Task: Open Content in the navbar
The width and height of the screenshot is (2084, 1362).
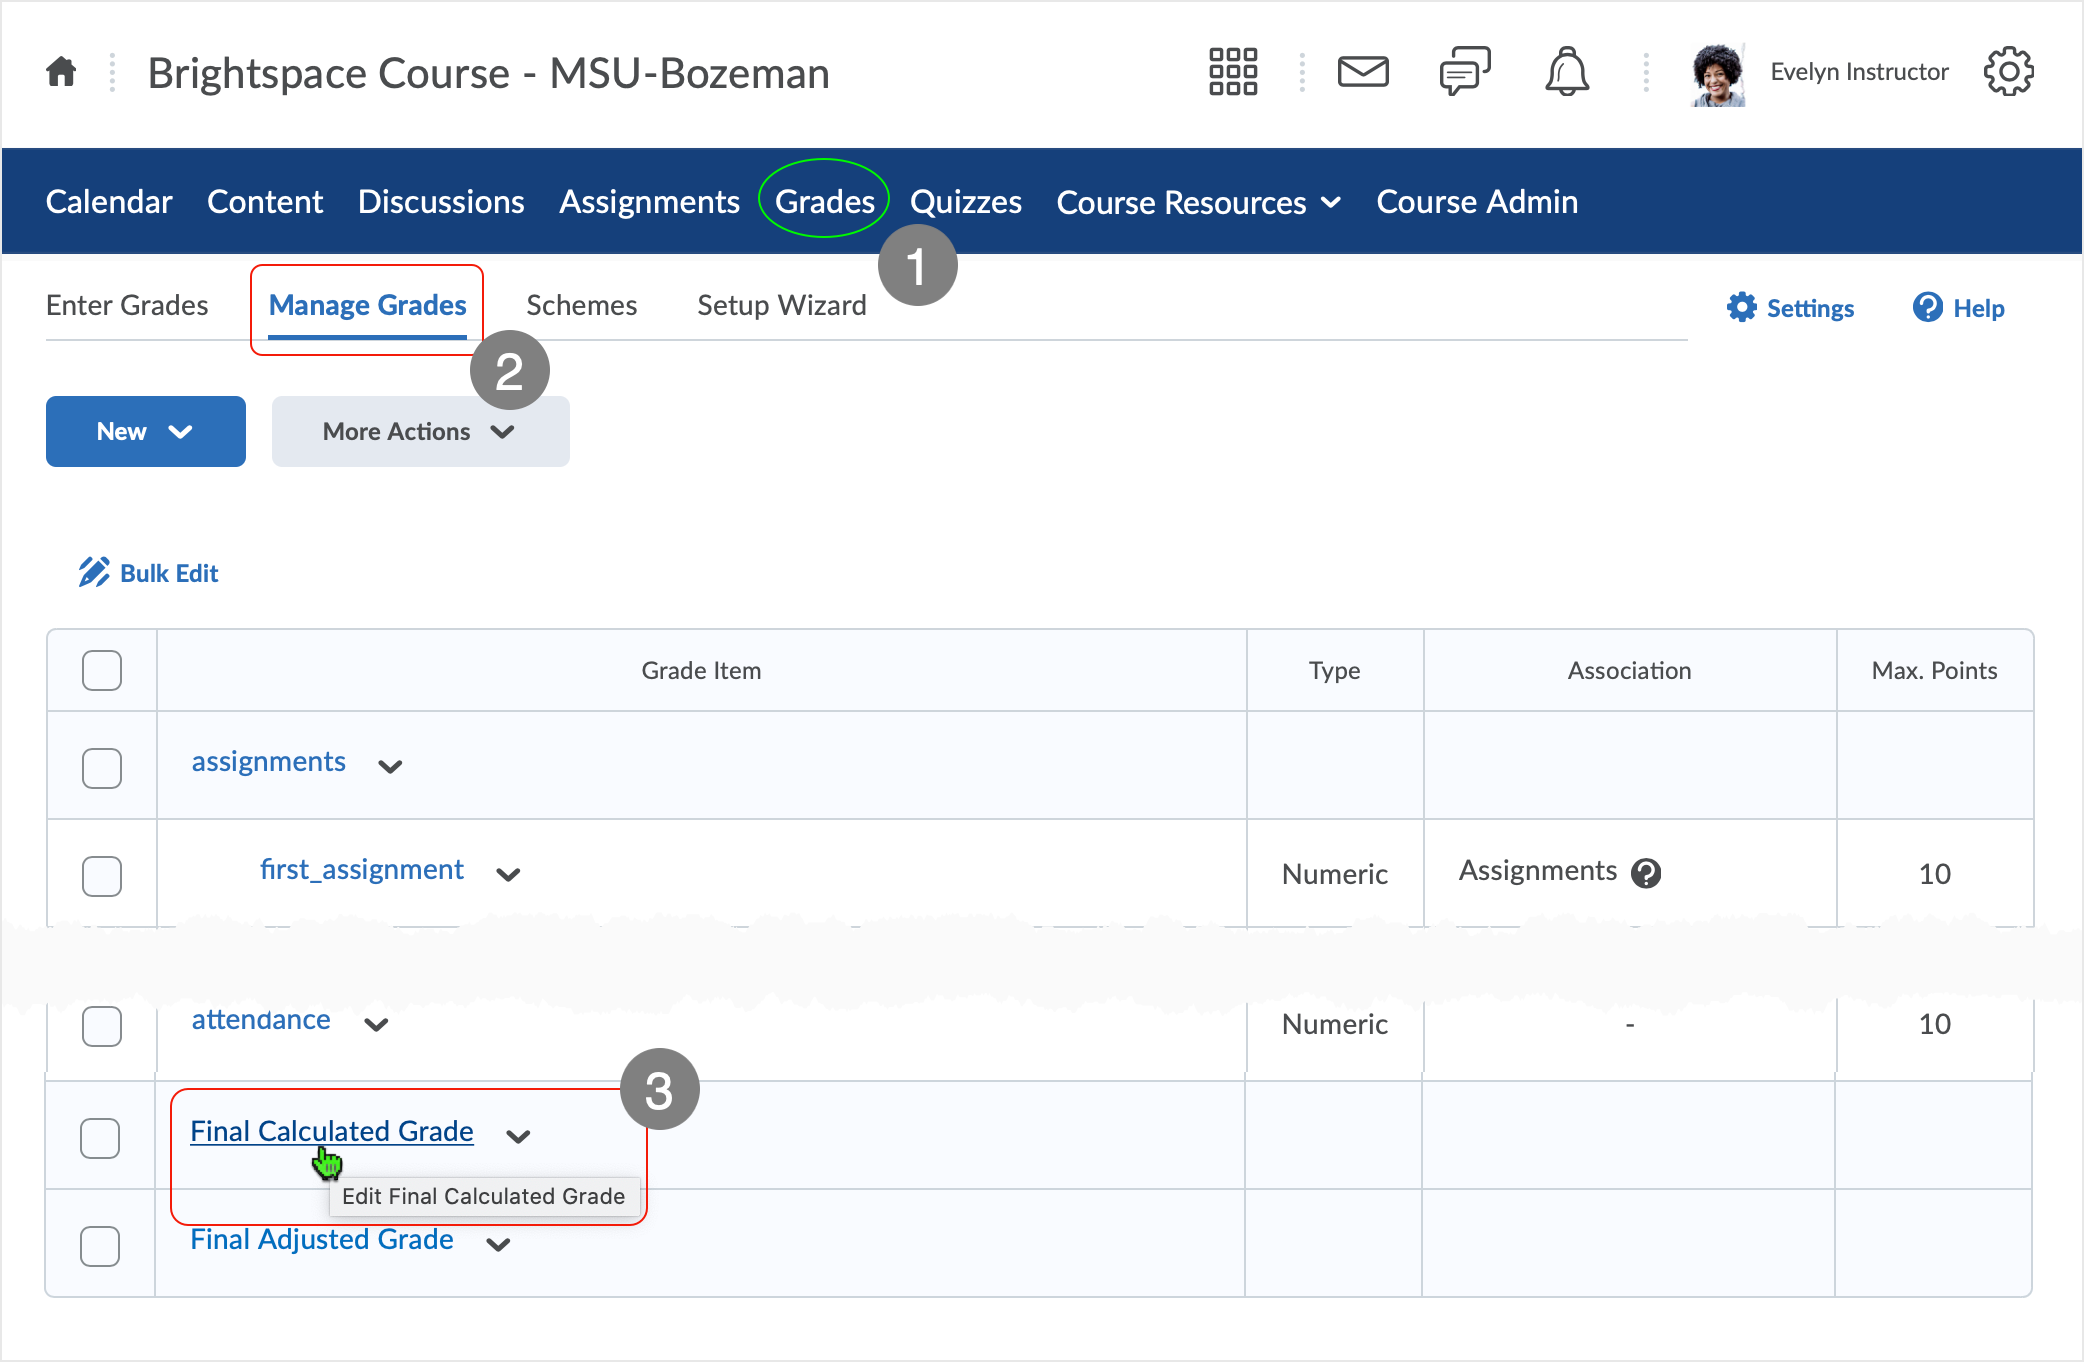Action: [265, 202]
